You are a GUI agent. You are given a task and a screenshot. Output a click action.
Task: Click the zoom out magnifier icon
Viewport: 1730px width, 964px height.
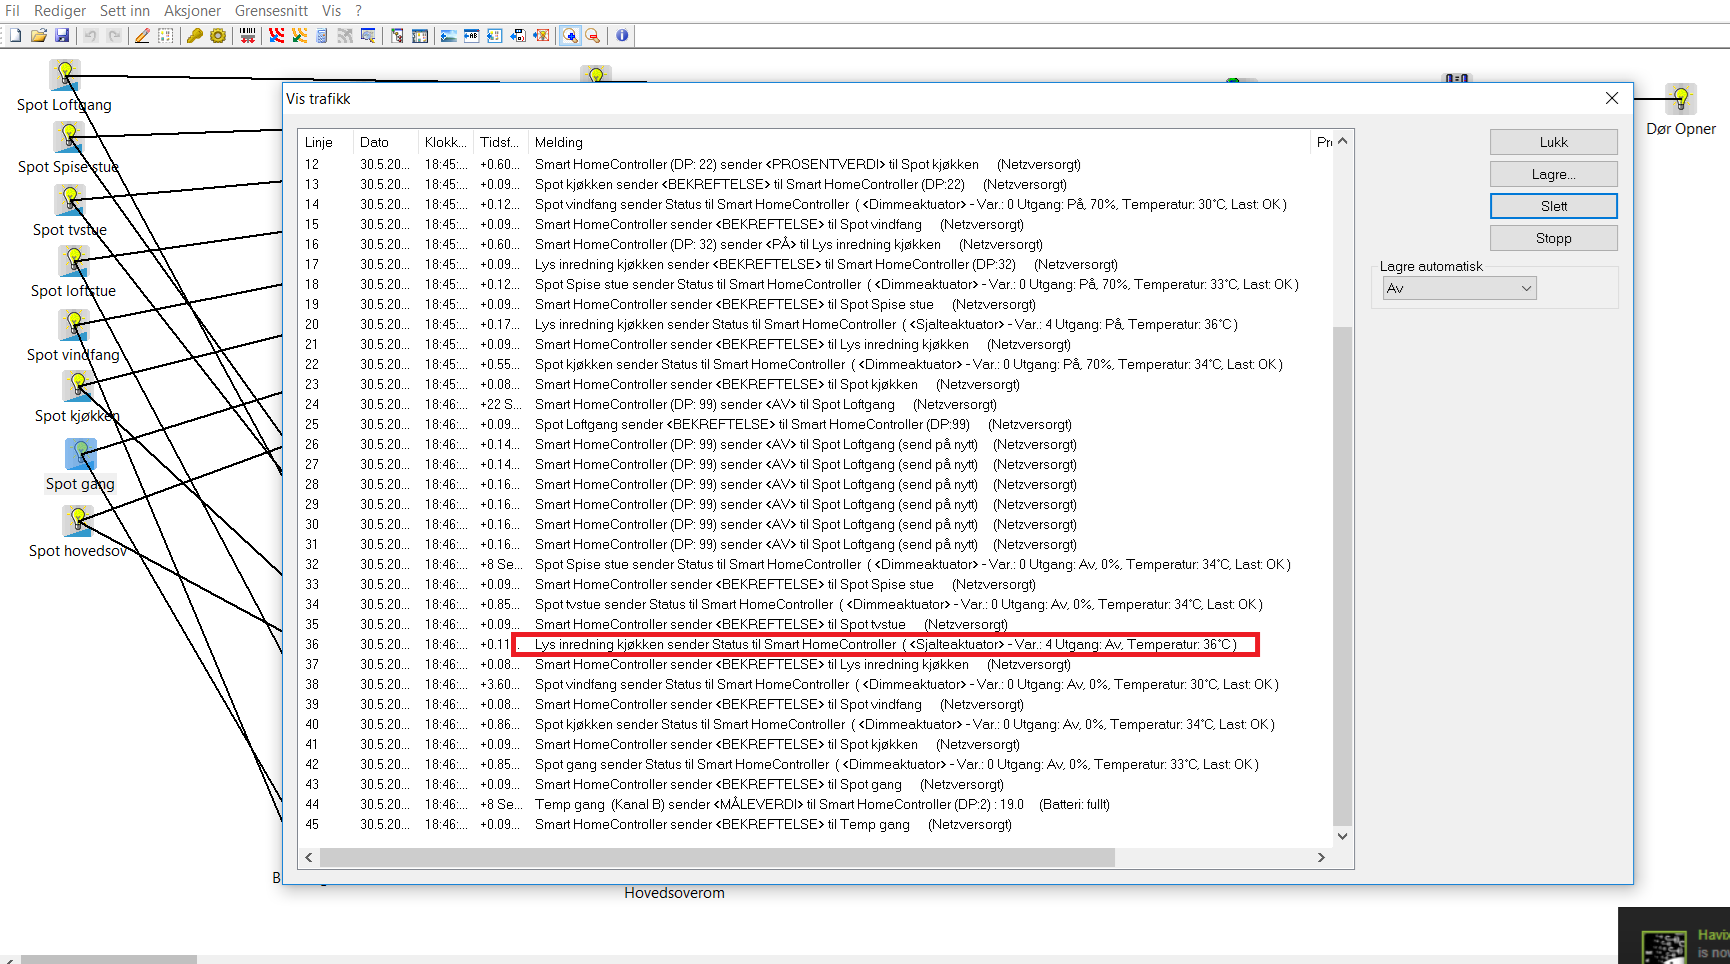click(x=593, y=36)
